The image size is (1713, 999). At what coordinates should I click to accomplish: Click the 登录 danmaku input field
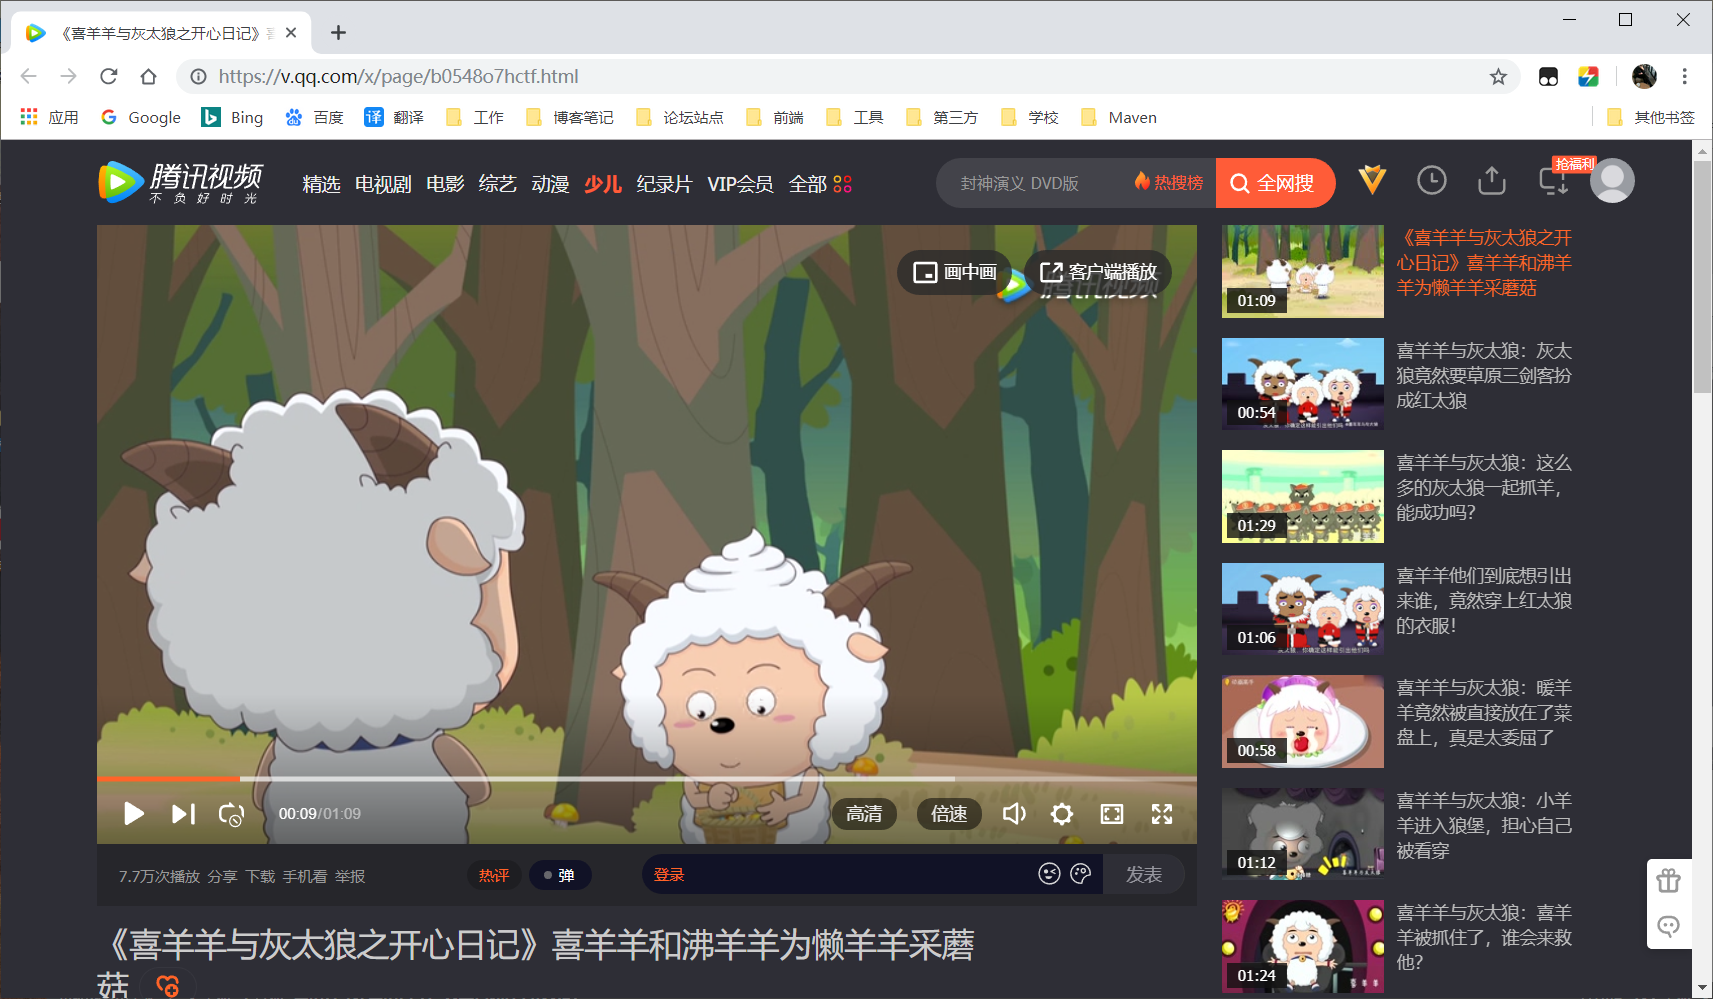point(840,875)
